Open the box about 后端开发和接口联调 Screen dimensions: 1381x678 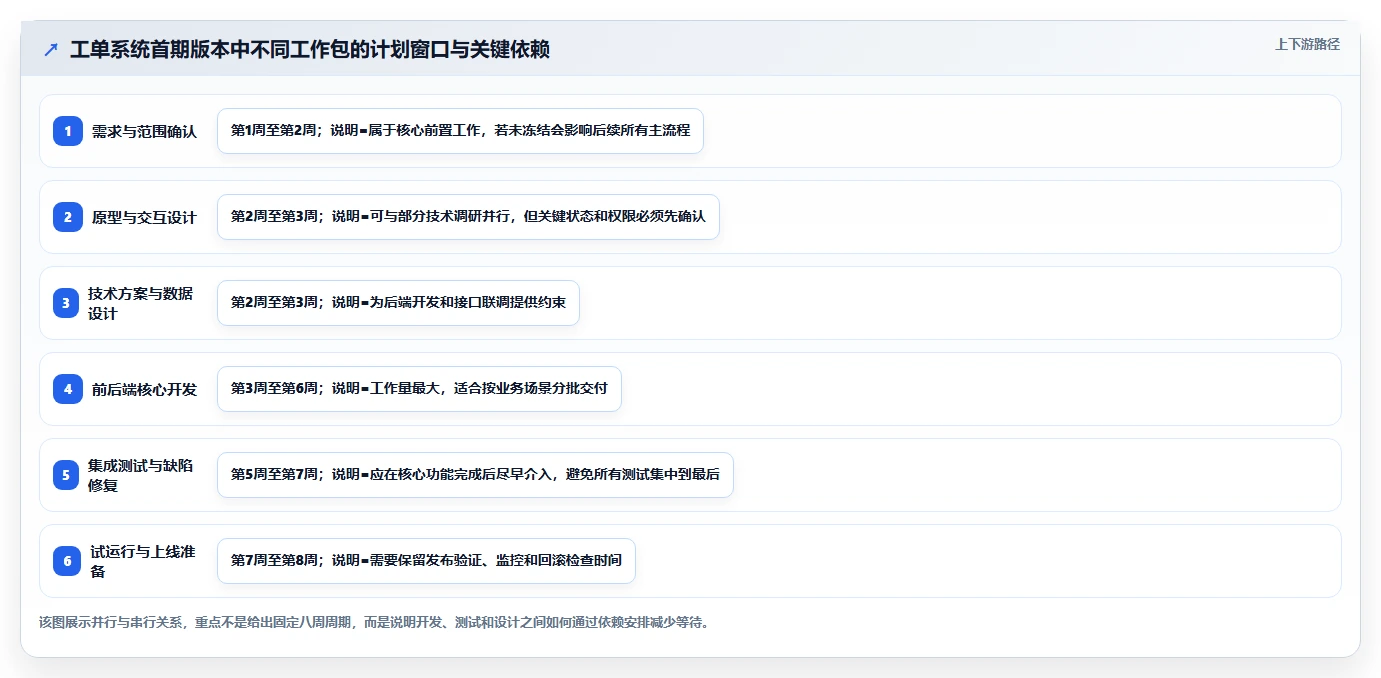398,303
